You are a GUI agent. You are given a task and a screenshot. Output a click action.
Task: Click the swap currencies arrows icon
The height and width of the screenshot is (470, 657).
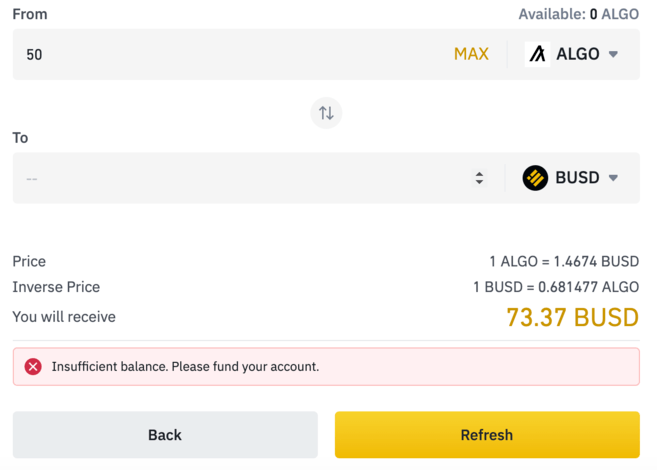(326, 113)
